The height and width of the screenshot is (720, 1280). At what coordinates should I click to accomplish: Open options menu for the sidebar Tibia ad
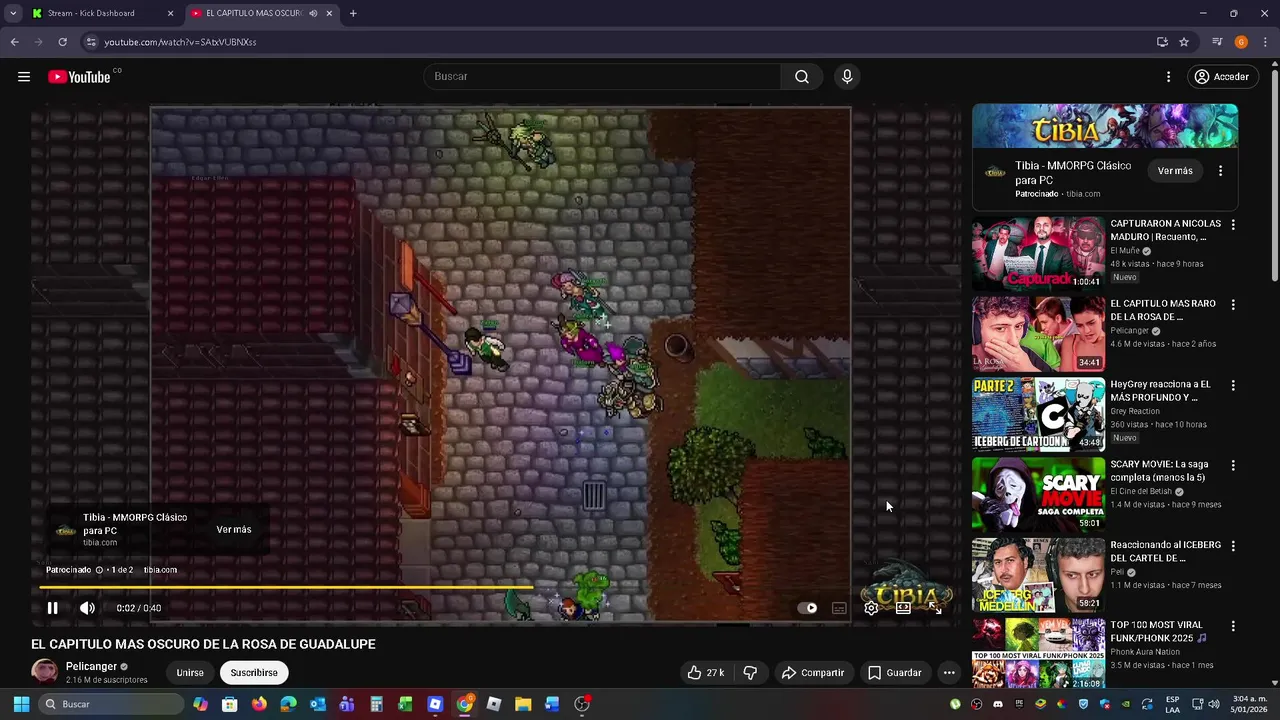1220,171
